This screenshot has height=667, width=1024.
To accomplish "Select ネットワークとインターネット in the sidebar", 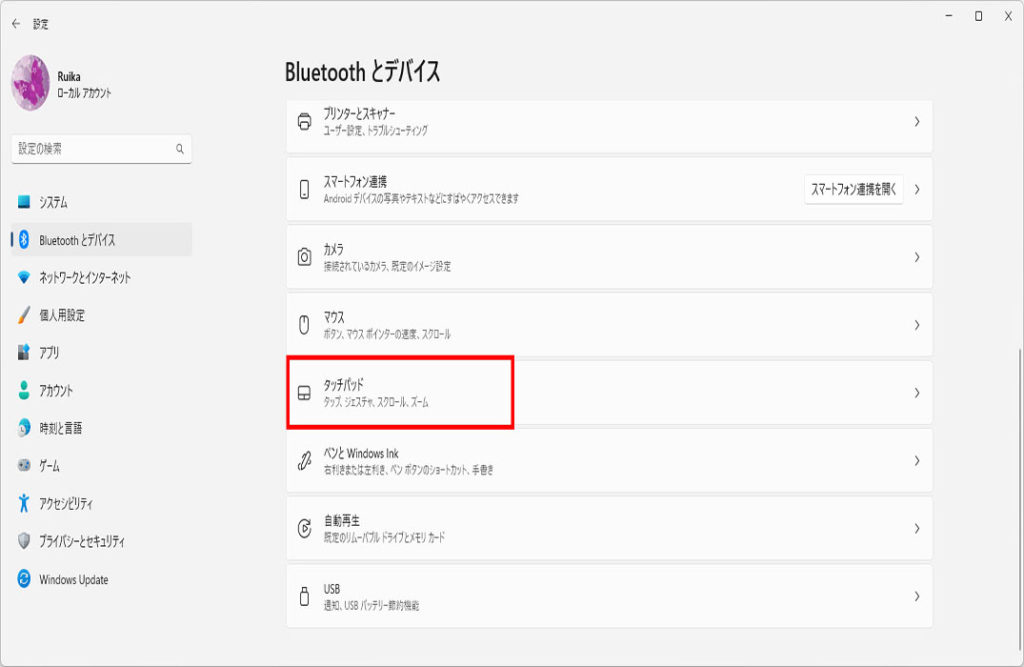I will [84, 278].
